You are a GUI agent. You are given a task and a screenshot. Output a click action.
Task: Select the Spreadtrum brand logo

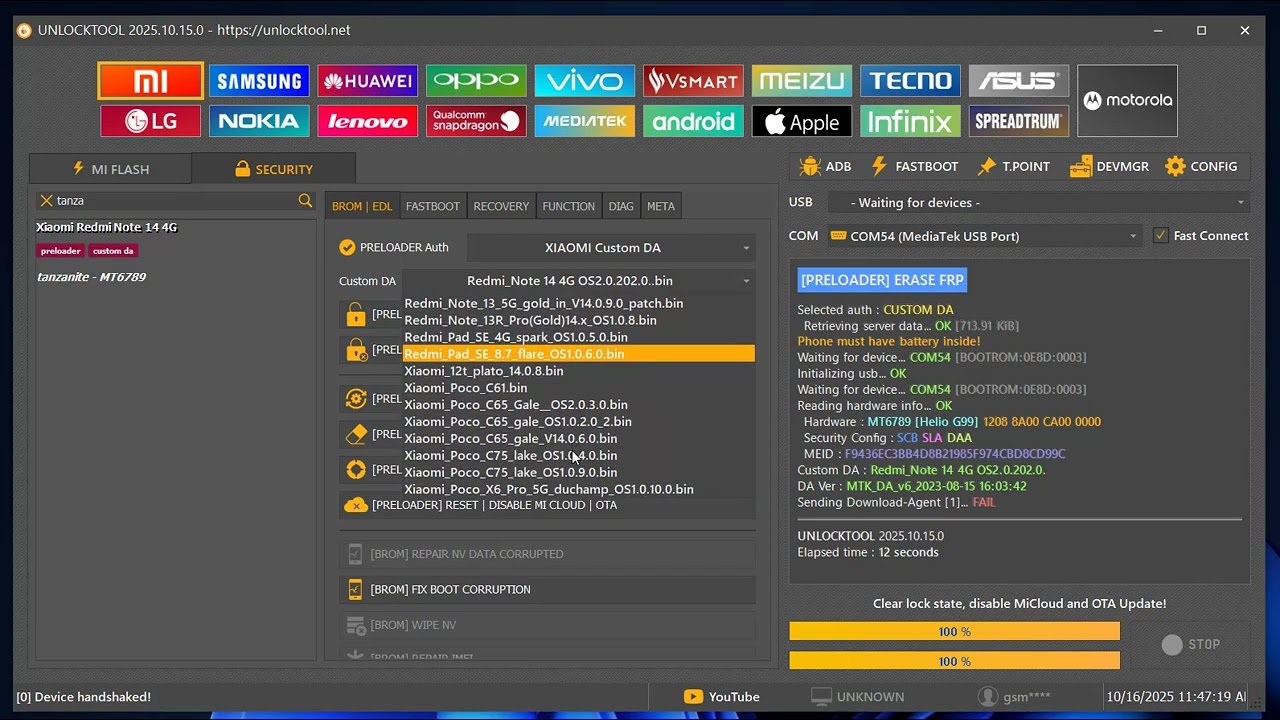1019,121
